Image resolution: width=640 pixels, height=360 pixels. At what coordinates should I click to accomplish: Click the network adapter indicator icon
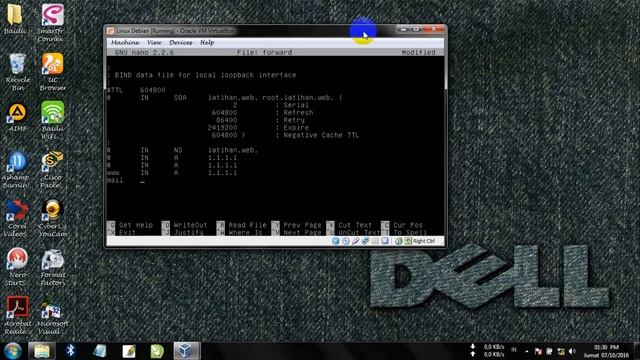[x=365, y=241]
